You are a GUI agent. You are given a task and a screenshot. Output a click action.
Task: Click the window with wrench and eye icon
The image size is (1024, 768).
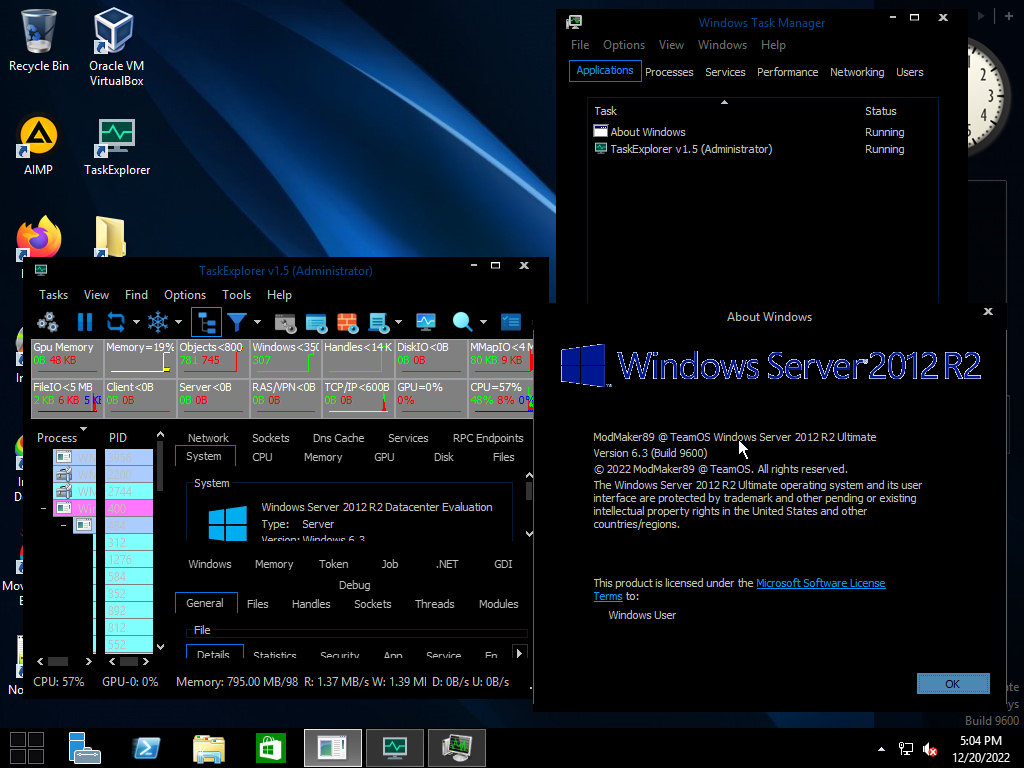click(x=285, y=322)
